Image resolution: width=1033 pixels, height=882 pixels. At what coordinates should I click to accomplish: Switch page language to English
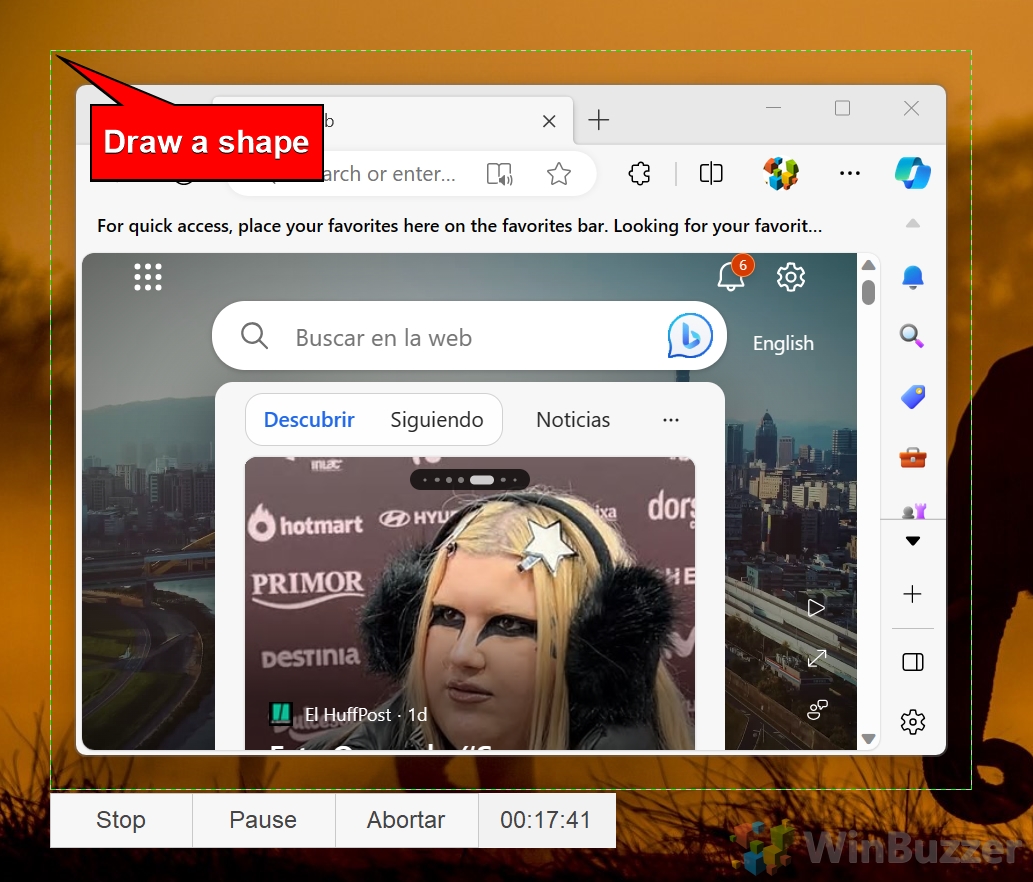(783, 343)
